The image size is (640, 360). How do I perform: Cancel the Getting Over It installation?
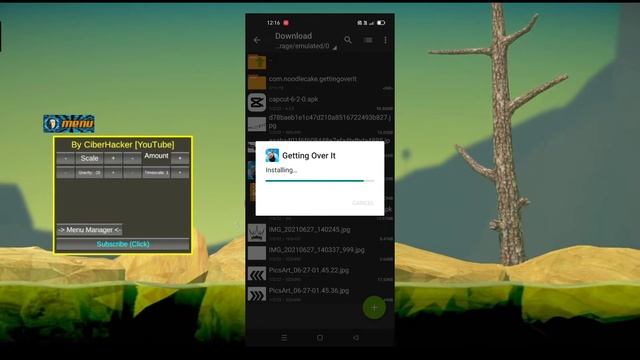click(x=362, y=203)
